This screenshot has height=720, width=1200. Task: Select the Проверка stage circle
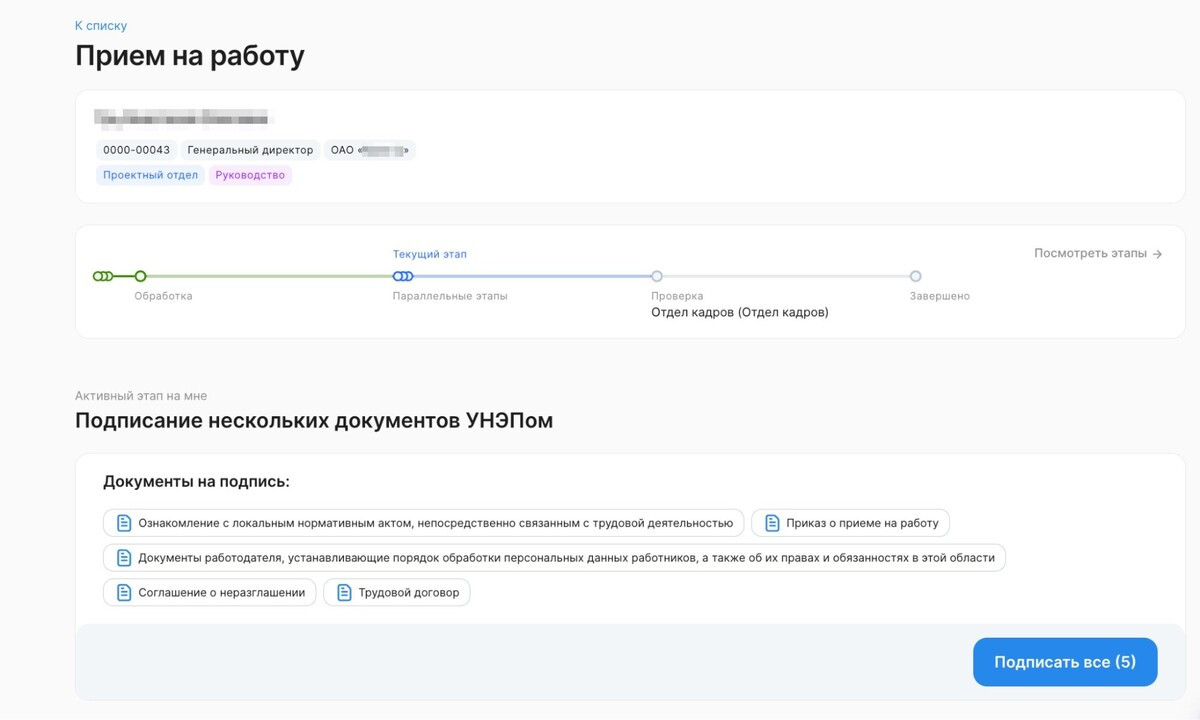(x=657, y=276)
